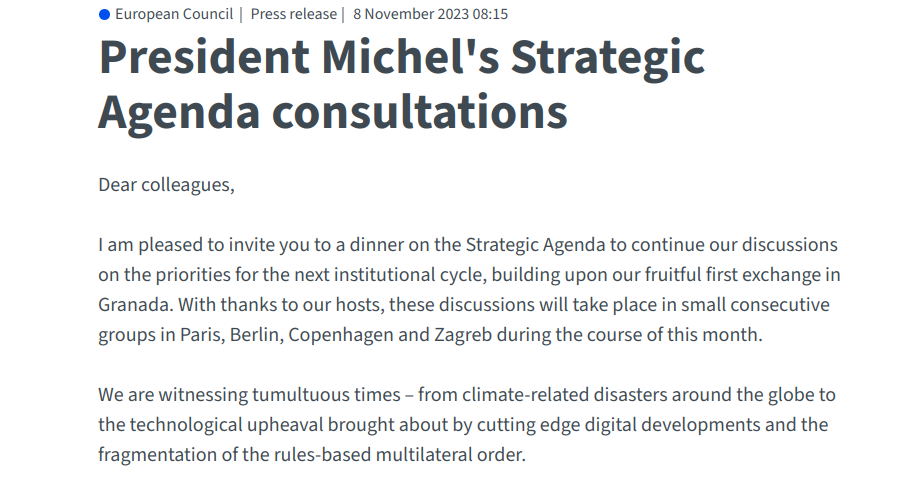This screenshot has height=490, width=913.
Task: Select the Press release category label
Action: pyautogui.click(x=293, y=14)
